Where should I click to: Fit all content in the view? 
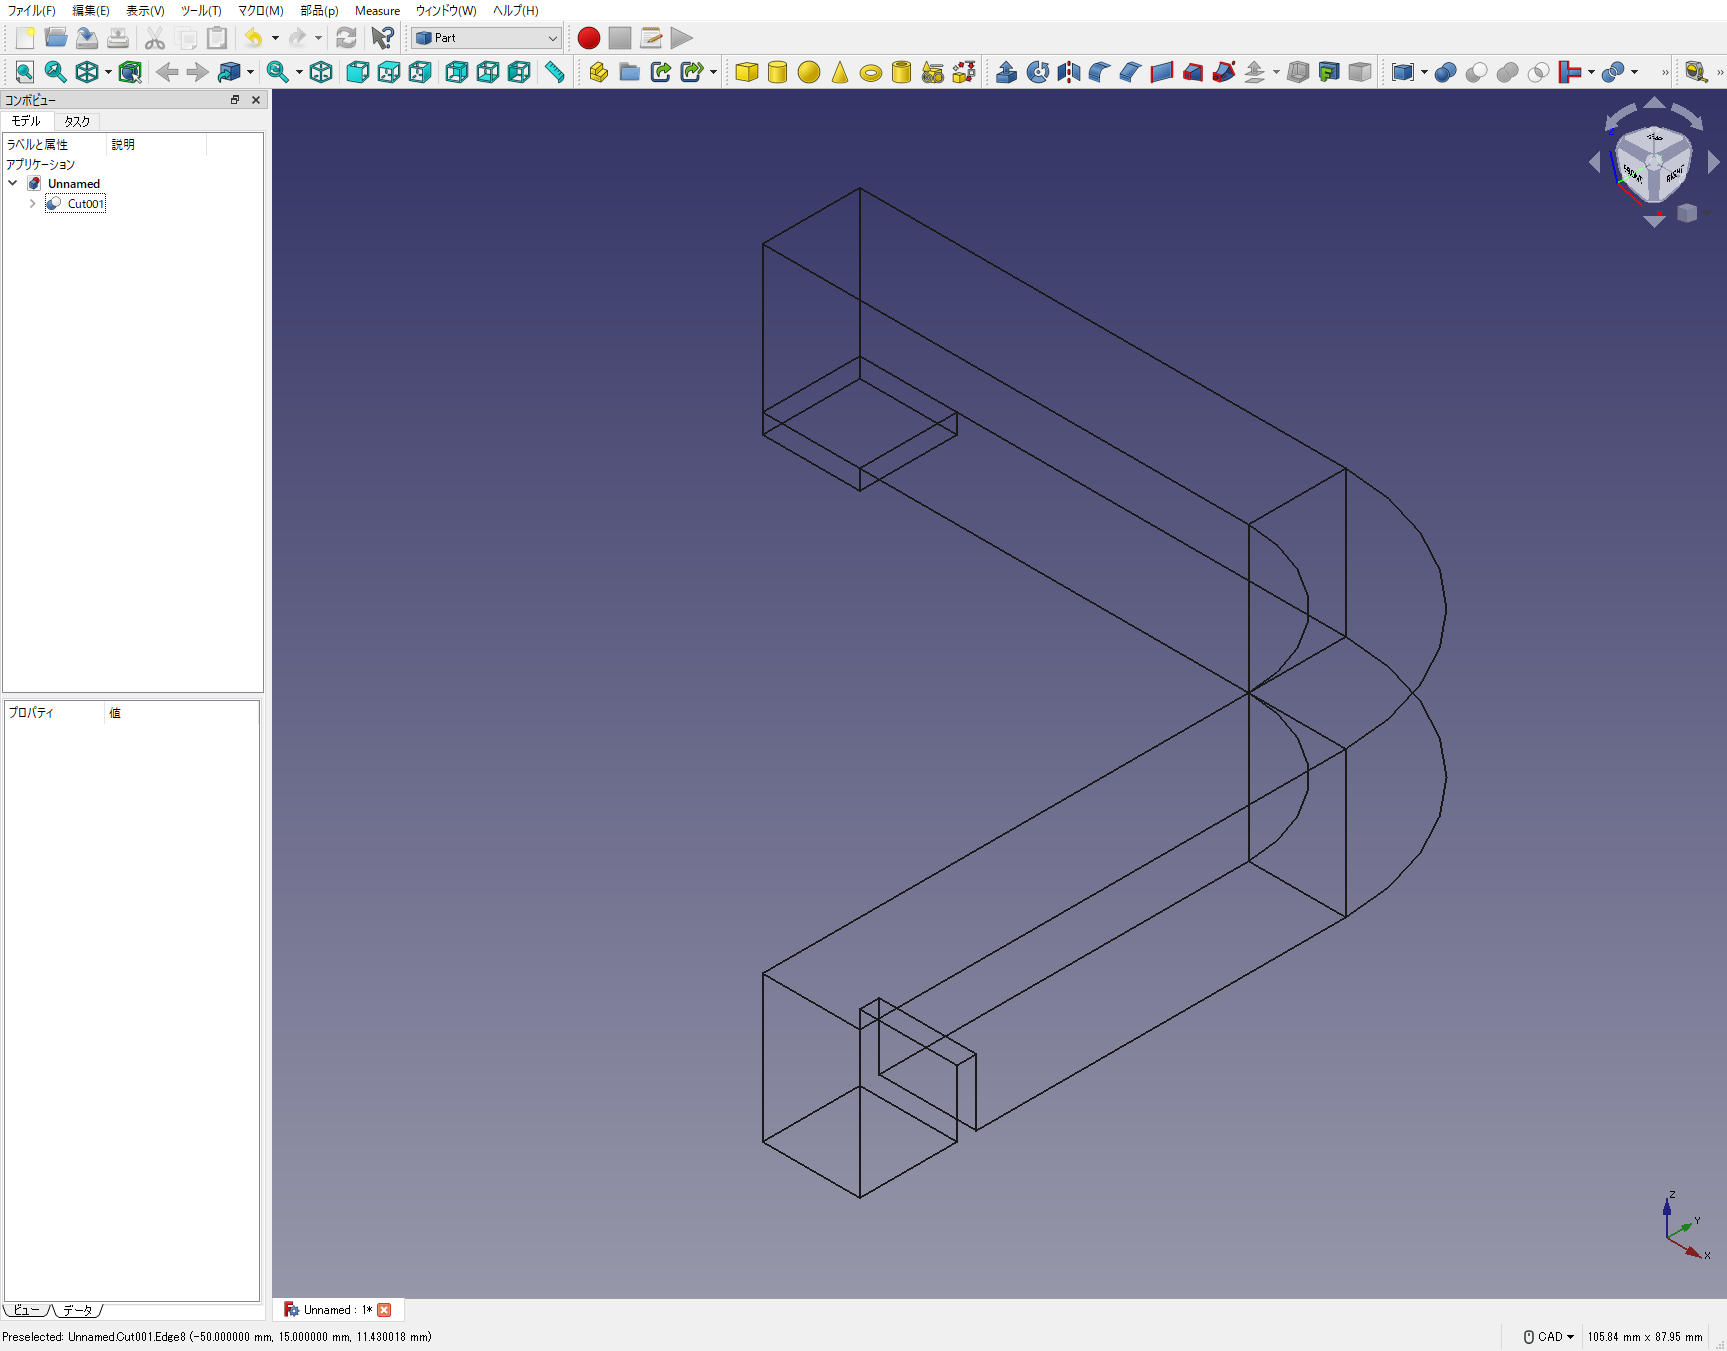(x=25, y=72)
